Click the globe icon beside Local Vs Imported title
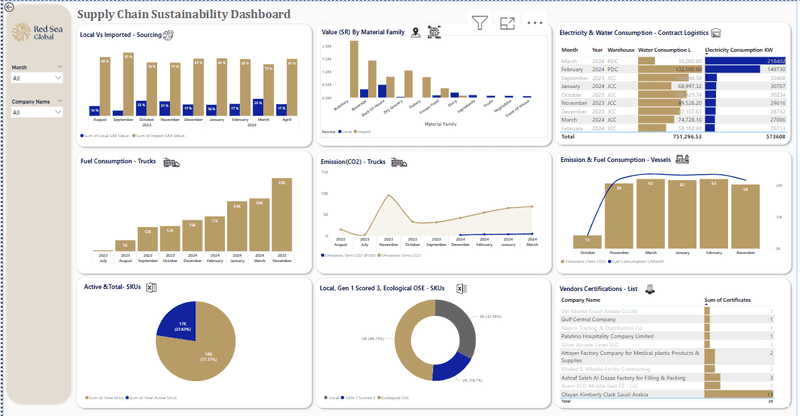This screenshot has width=800, height=416. (168, 35)
